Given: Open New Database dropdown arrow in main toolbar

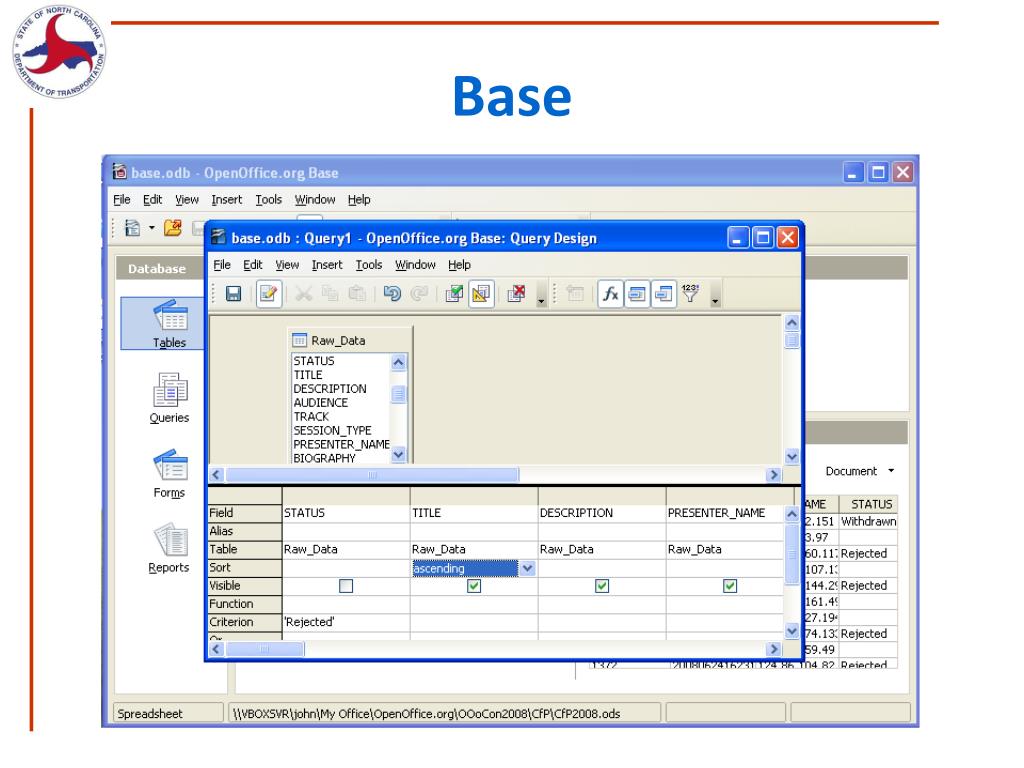Looking at the screenshot, I should click(x=152, y=227).
